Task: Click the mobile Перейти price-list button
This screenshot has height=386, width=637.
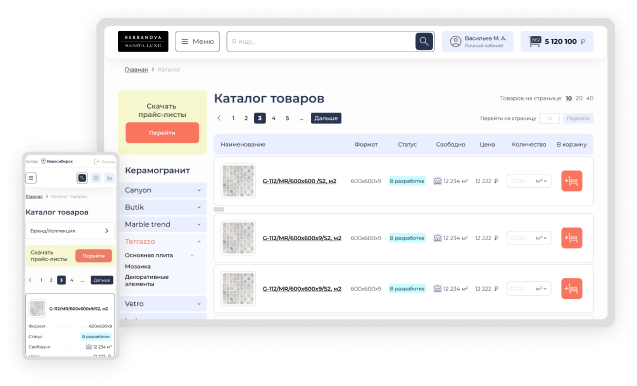Action: (x=93, y=256)
